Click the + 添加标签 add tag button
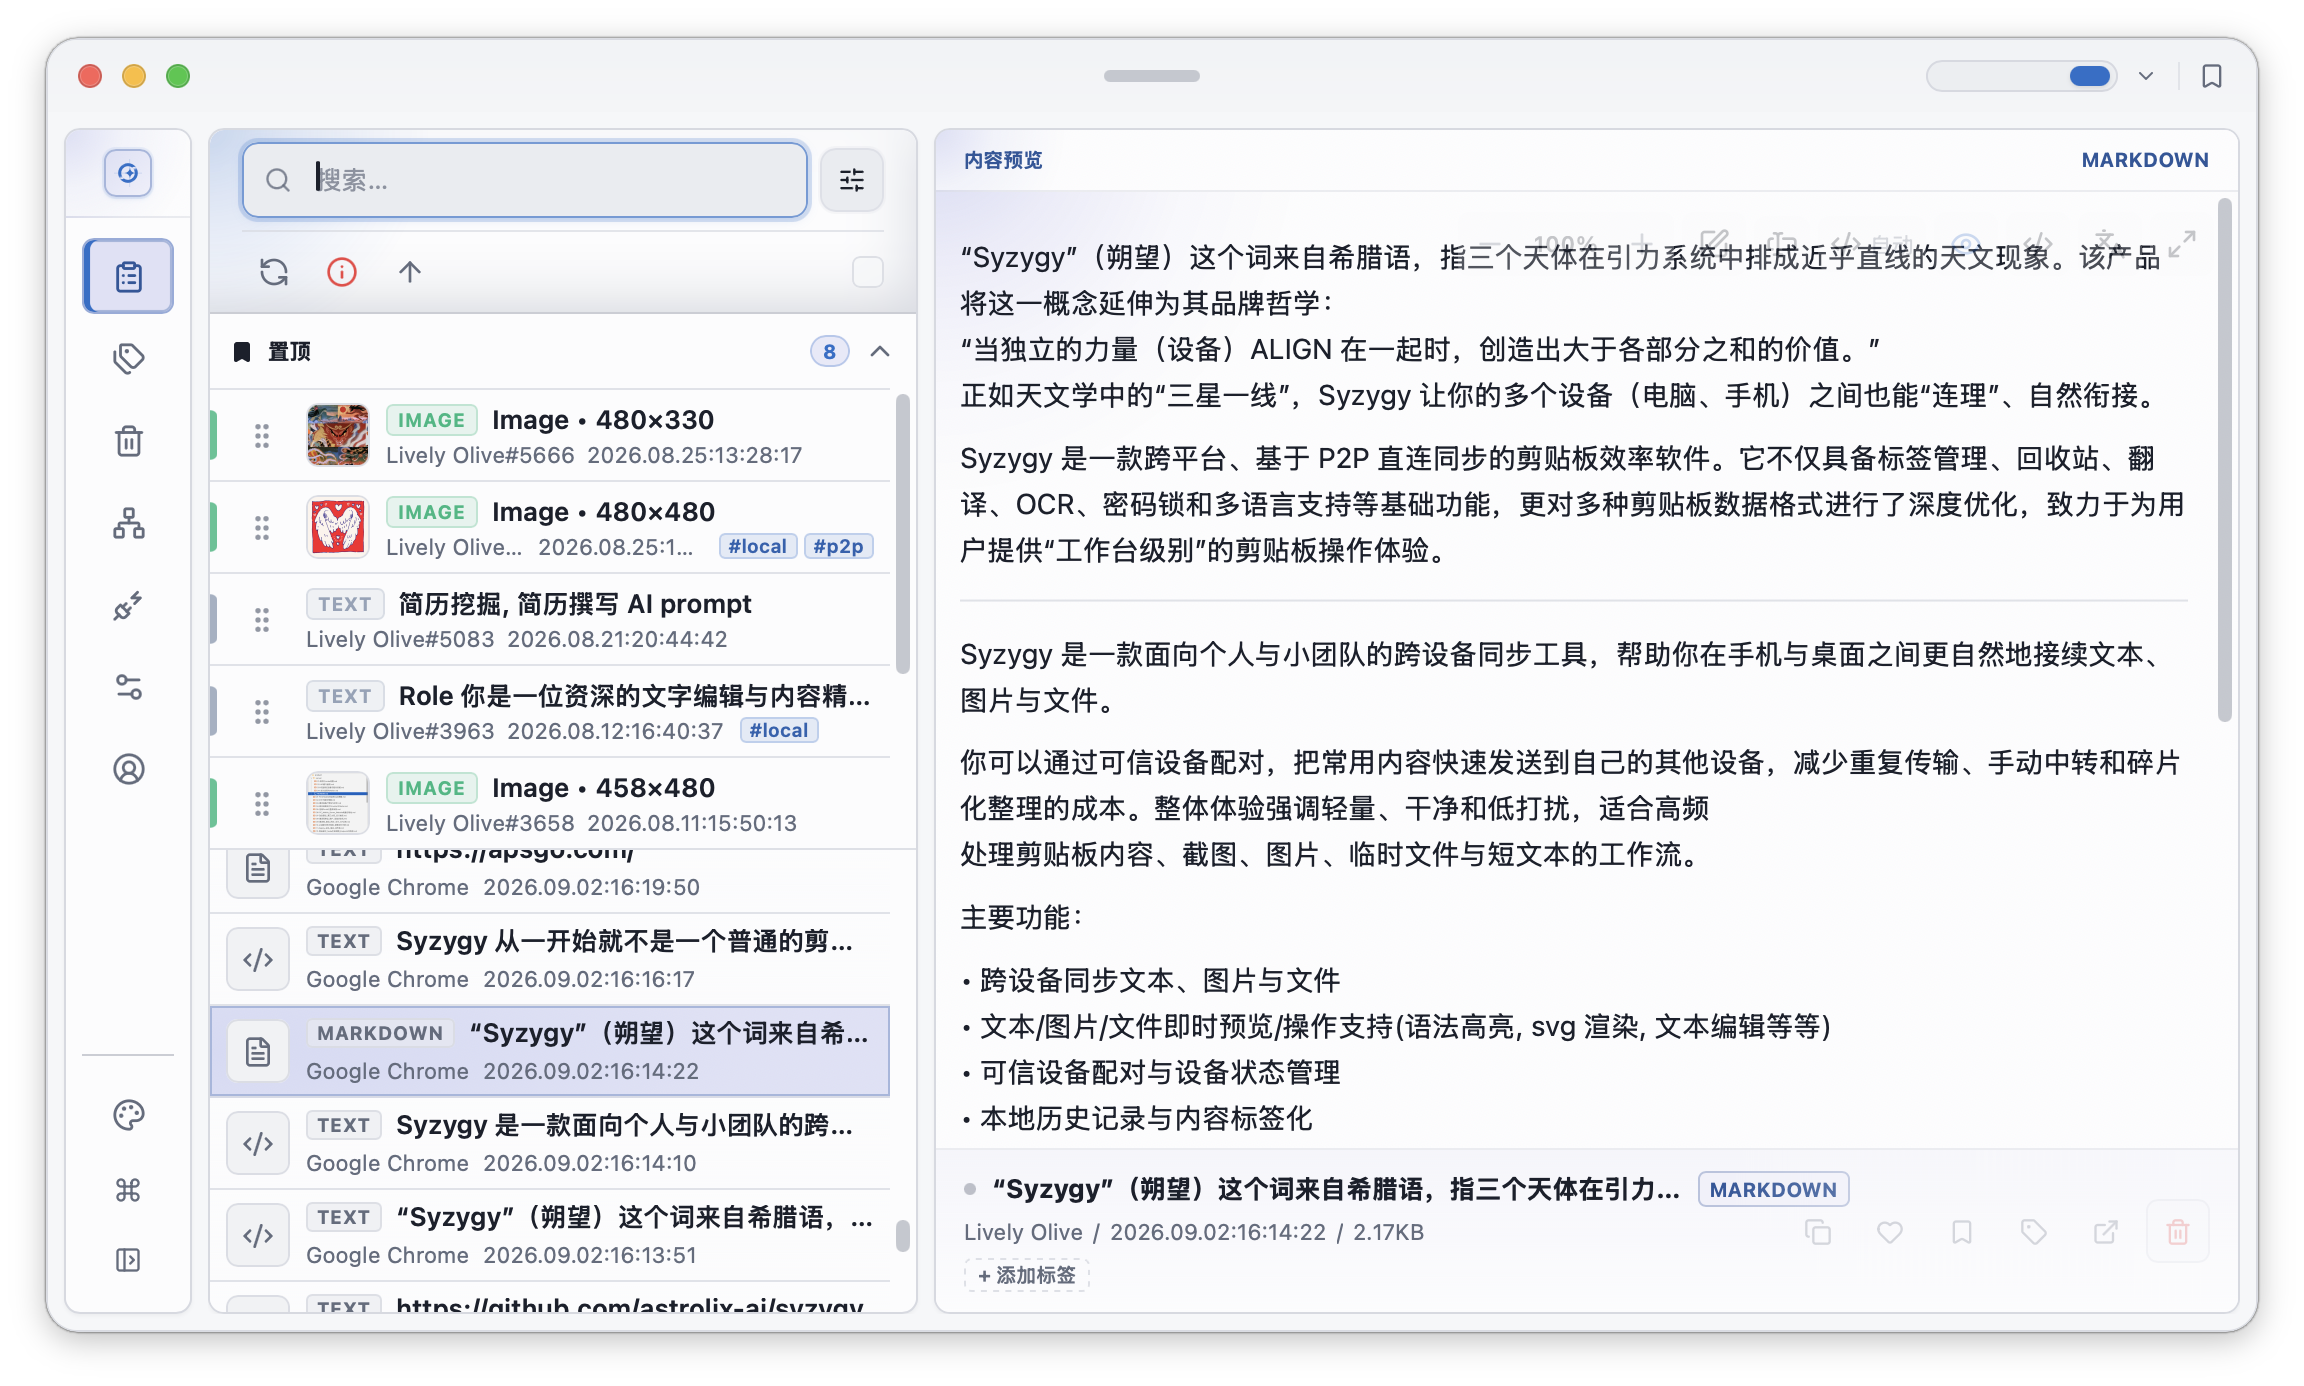This screenshot has height=1386, width=2304. click(x=1027, y=1275)
